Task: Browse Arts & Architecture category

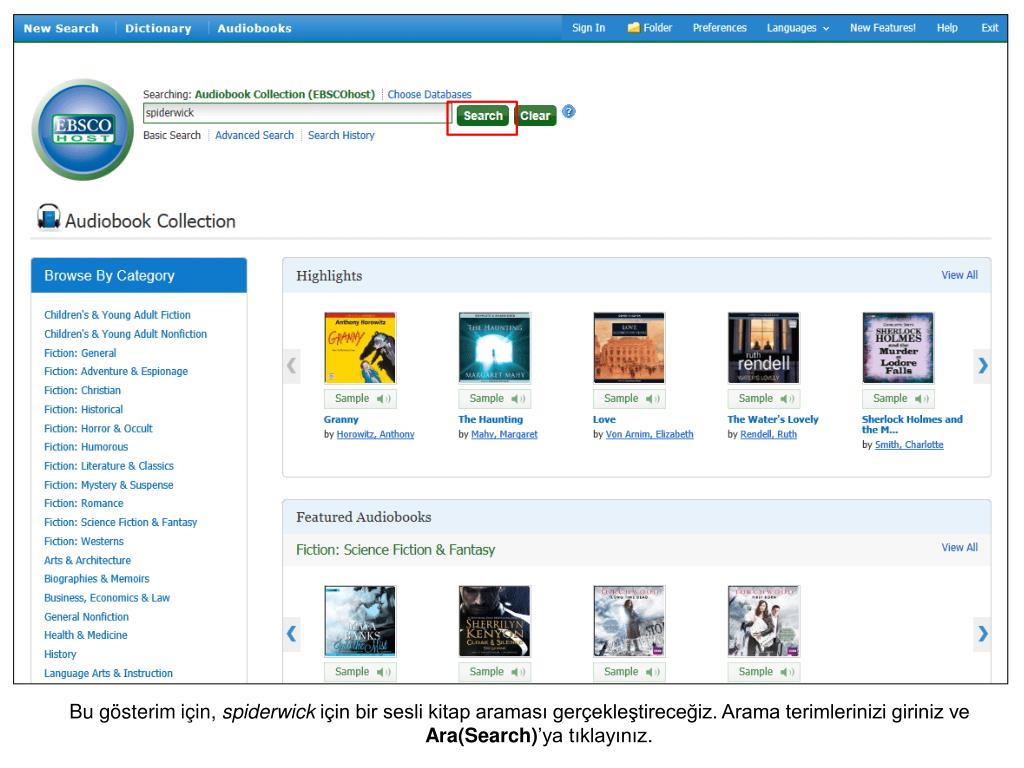Action: pos(88,560)
